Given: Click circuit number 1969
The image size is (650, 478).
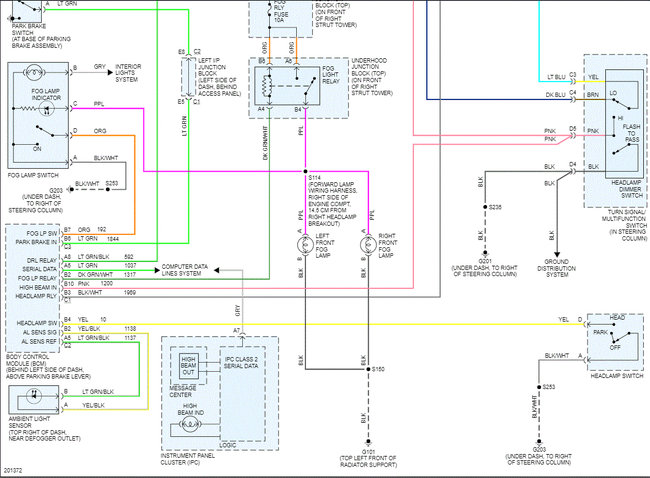Looking at the screenshot, I should pyautogui.click(x=130, y=293).
